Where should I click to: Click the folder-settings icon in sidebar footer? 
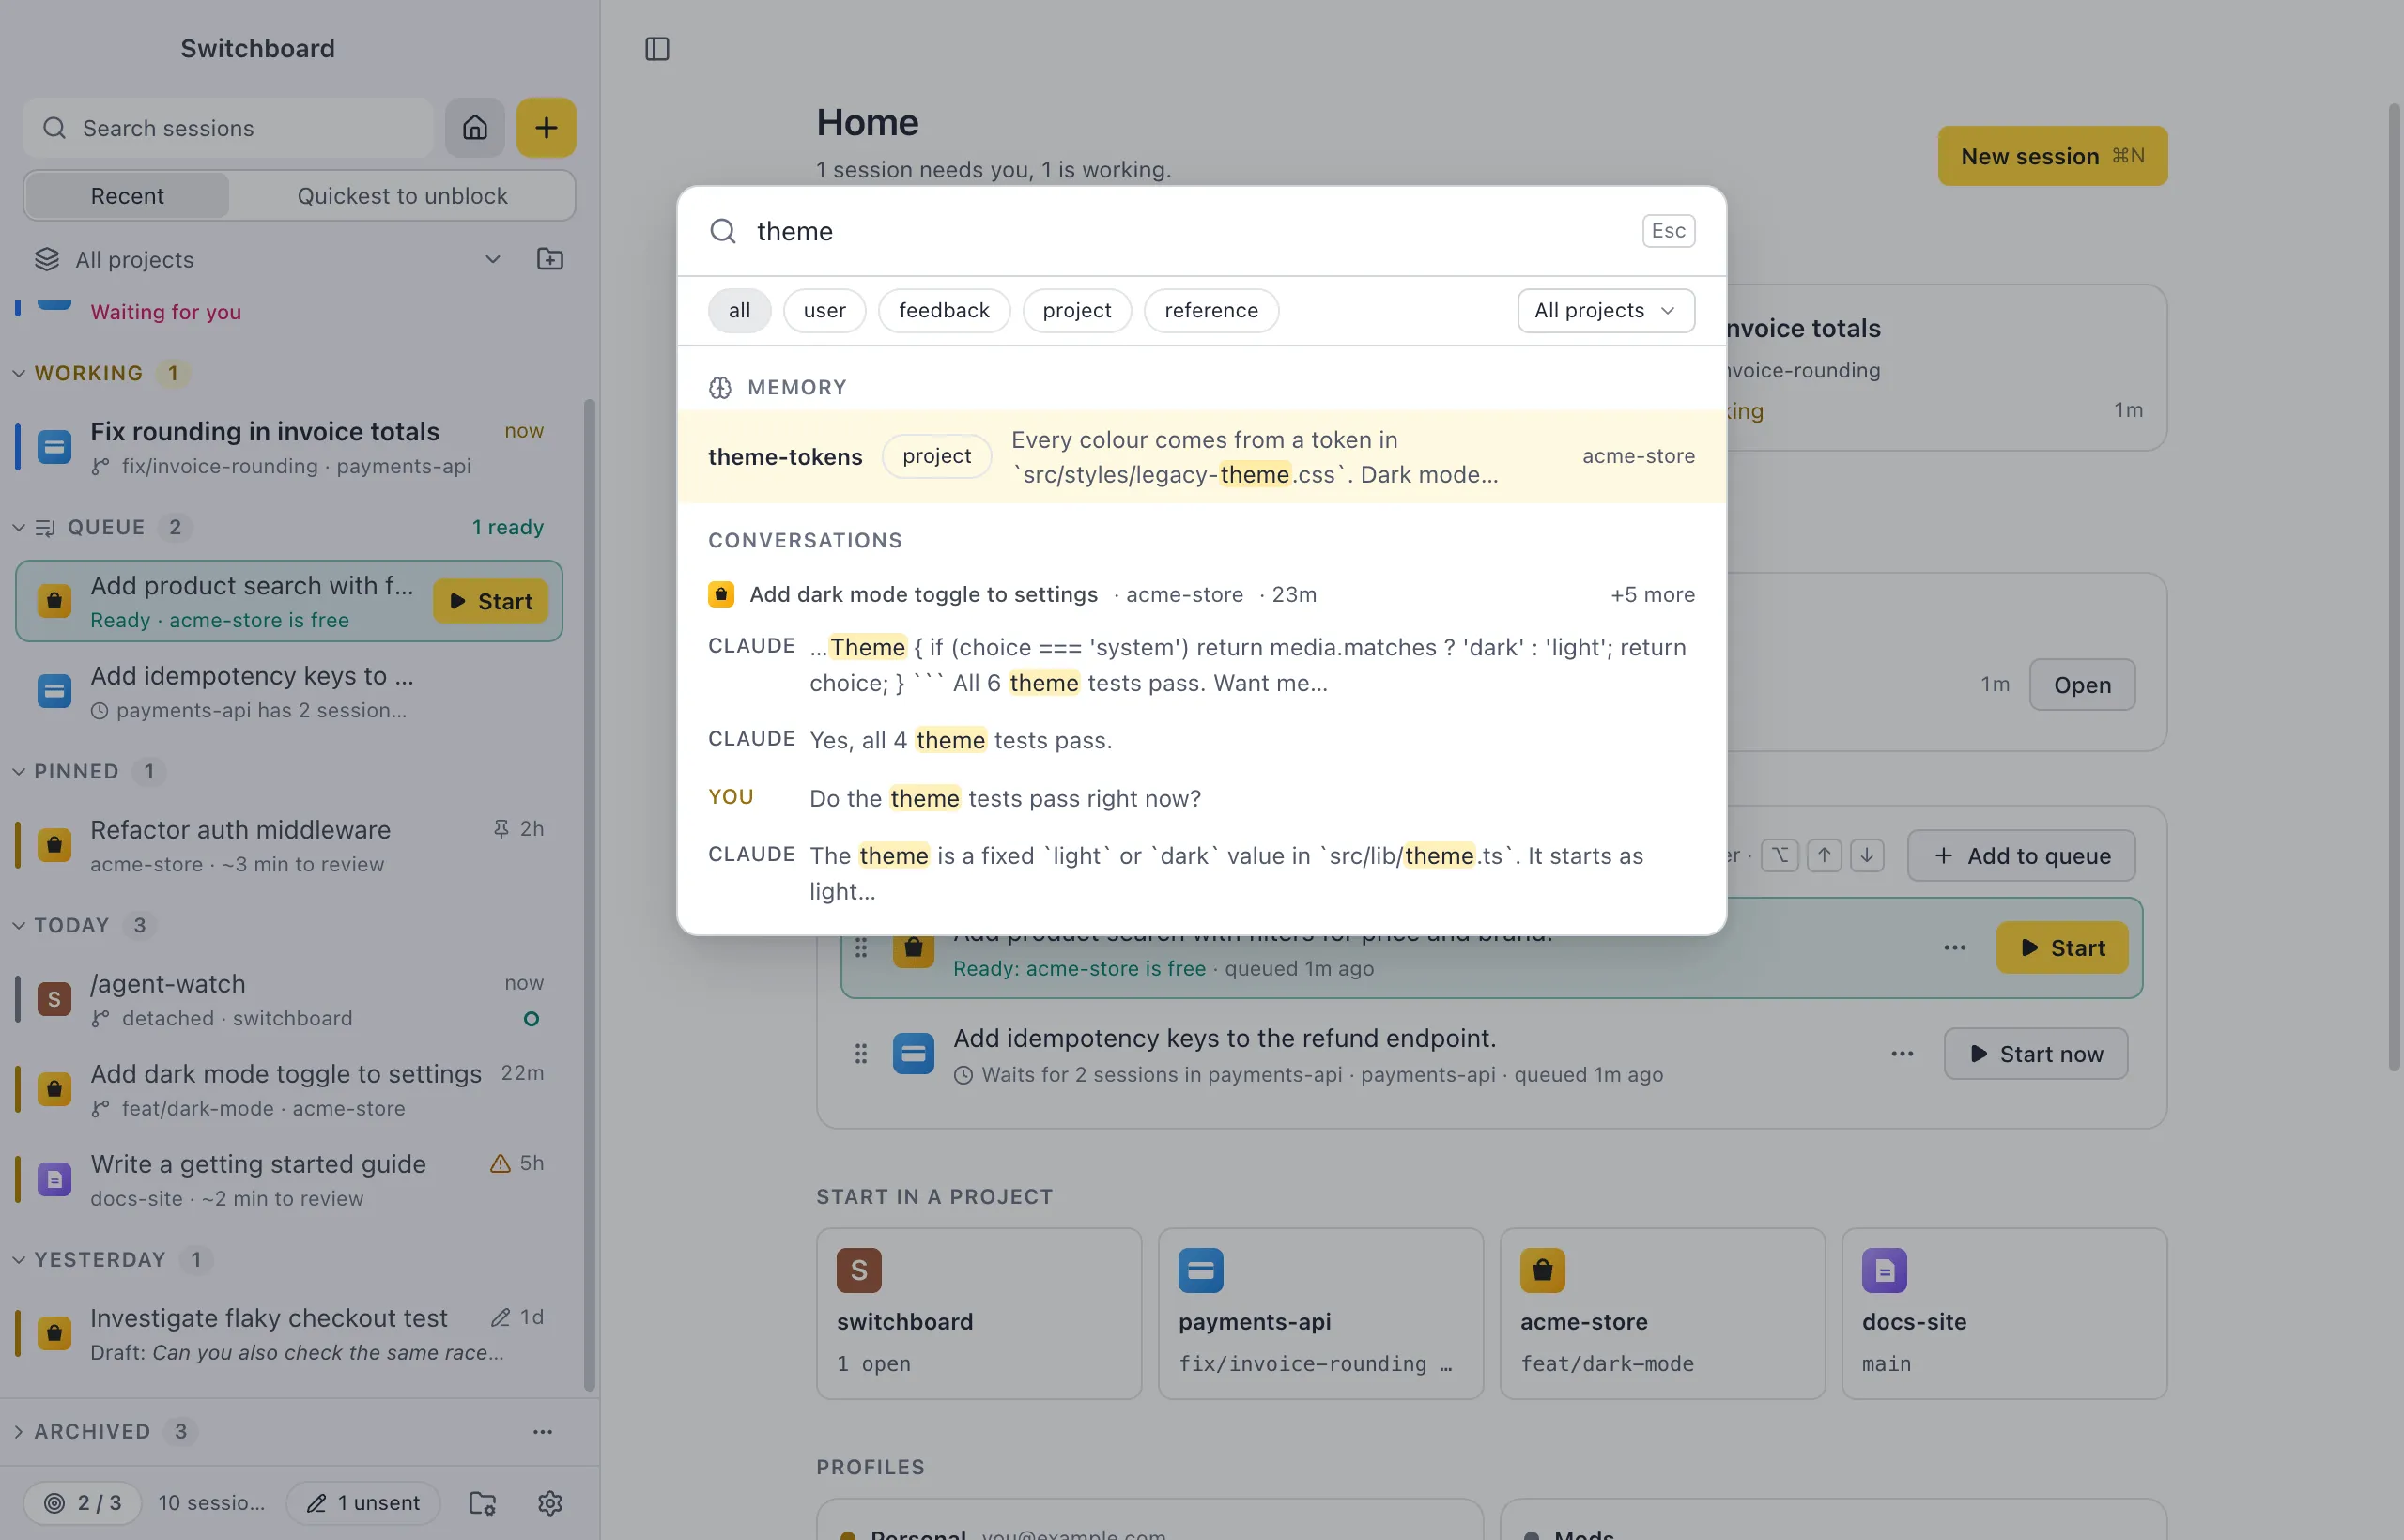[x=483, y=1502]
